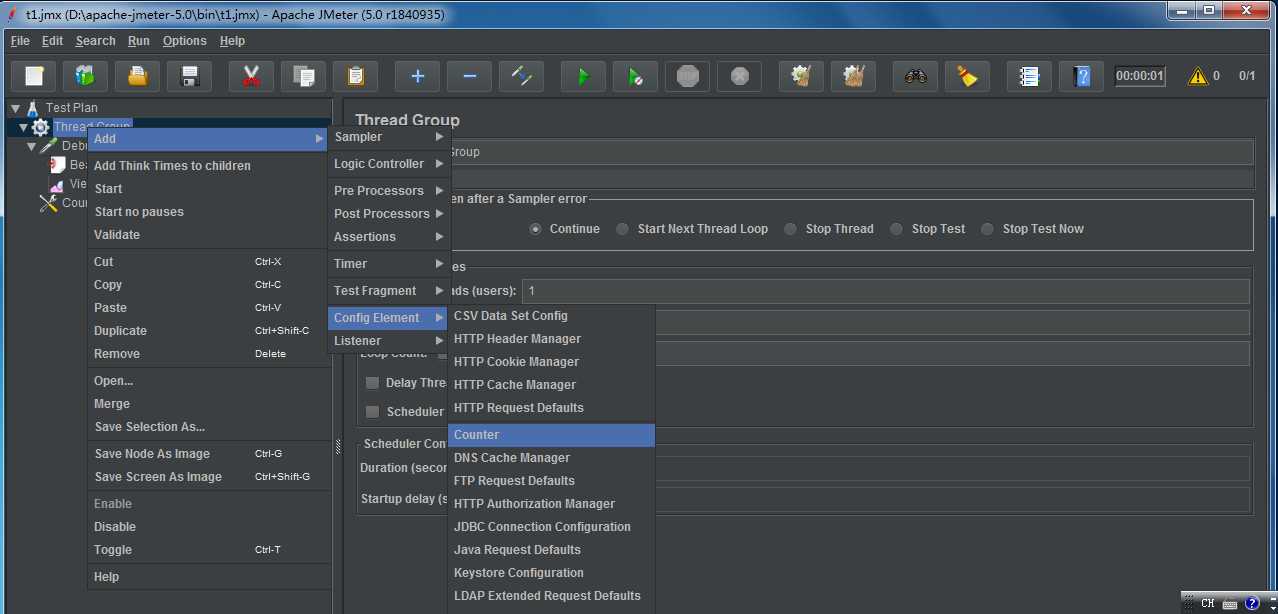The width and height of the screenshot is (1278, 614).
Task: Click the Thread Group gear icon
Action: pos(40,127)
